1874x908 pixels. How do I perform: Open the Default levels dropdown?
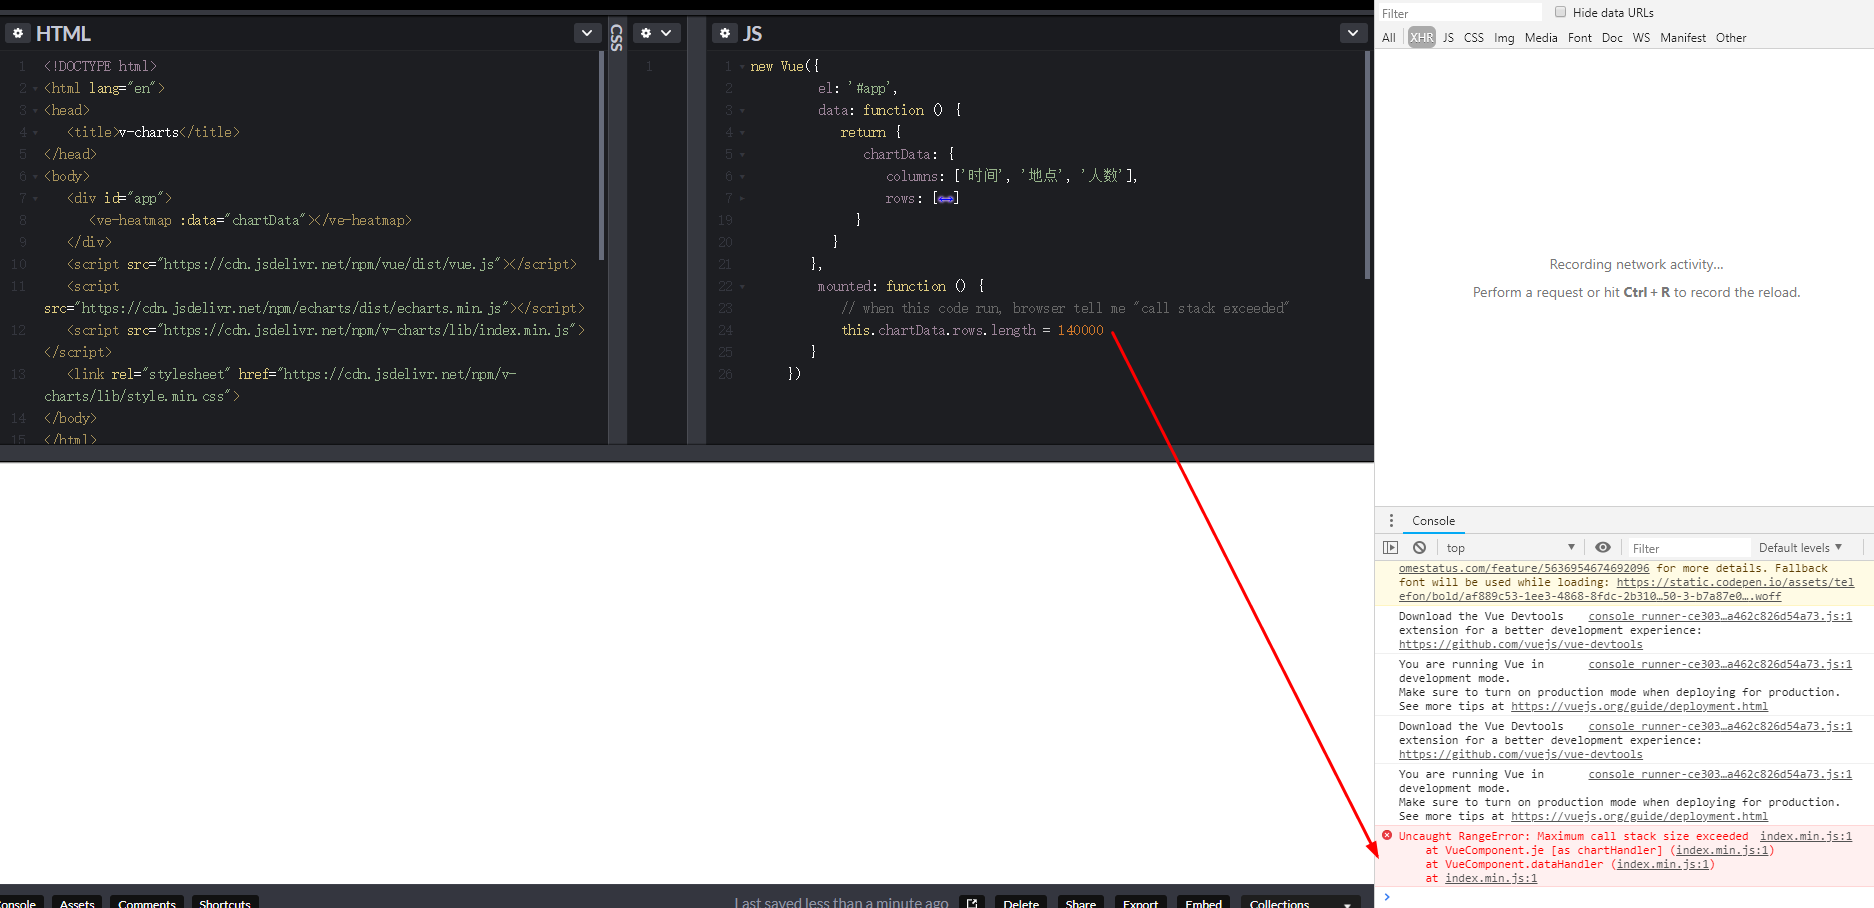pos(1800,548)
